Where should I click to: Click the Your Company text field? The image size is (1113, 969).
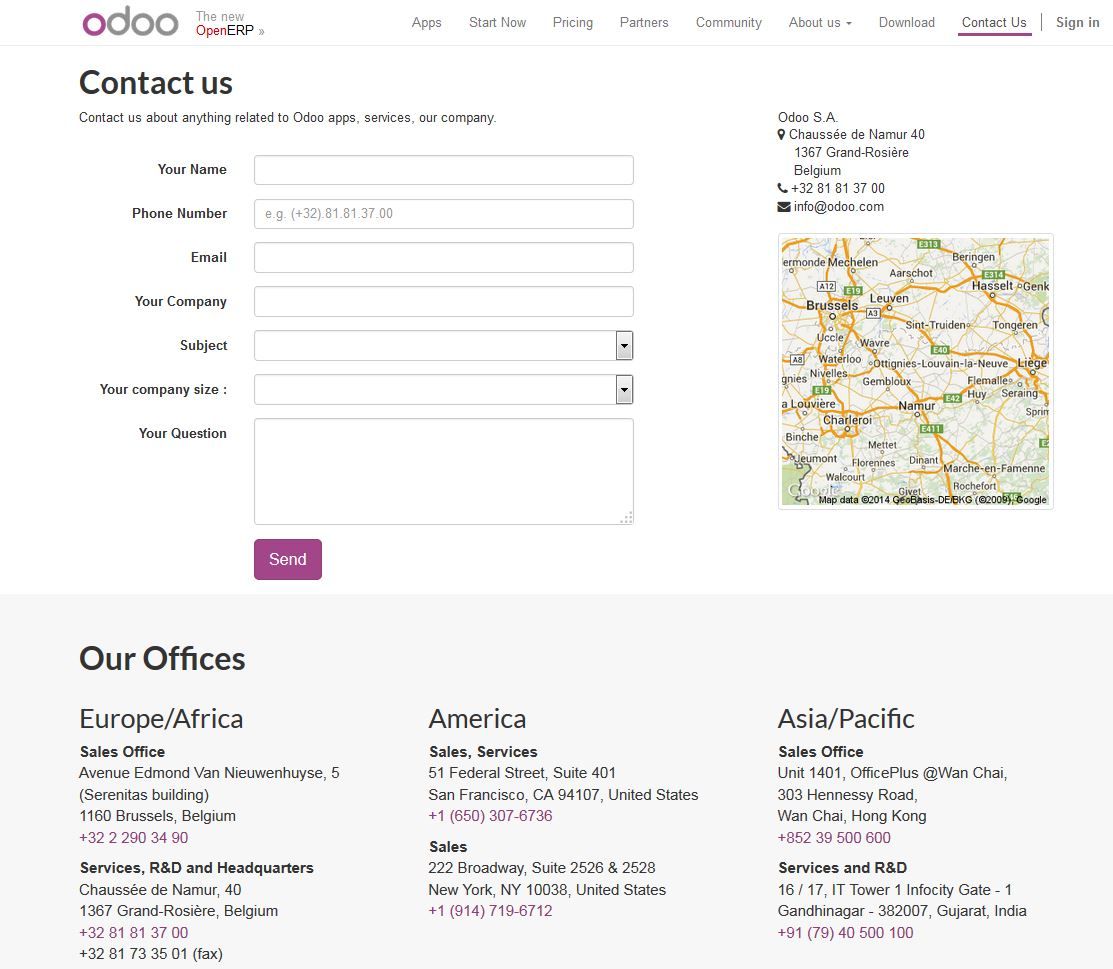coord(444,302)
